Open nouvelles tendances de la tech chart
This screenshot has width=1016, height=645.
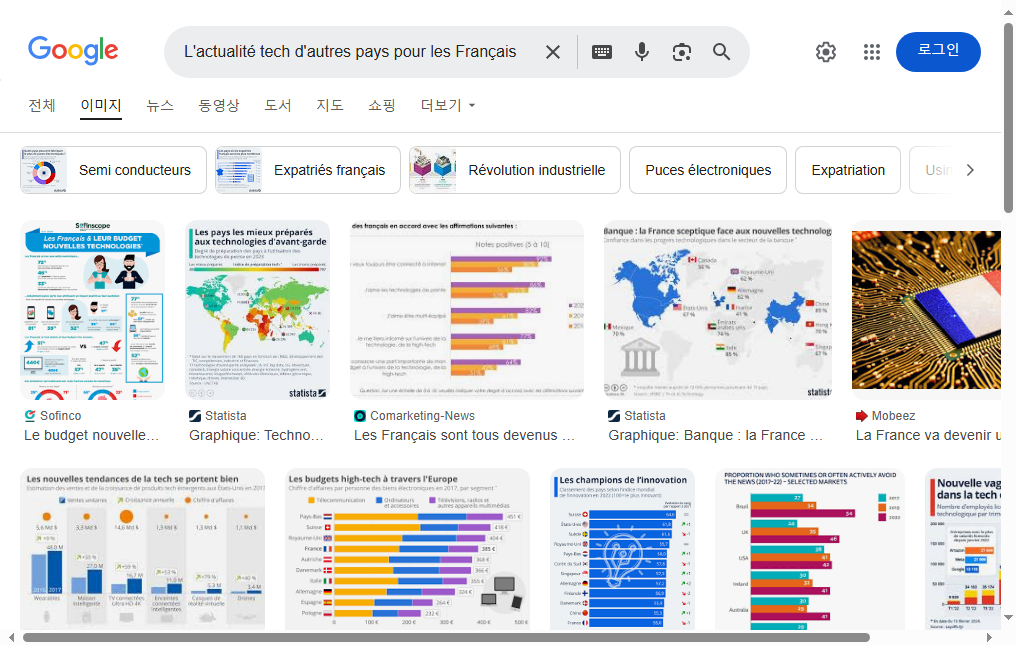[143, 549]
